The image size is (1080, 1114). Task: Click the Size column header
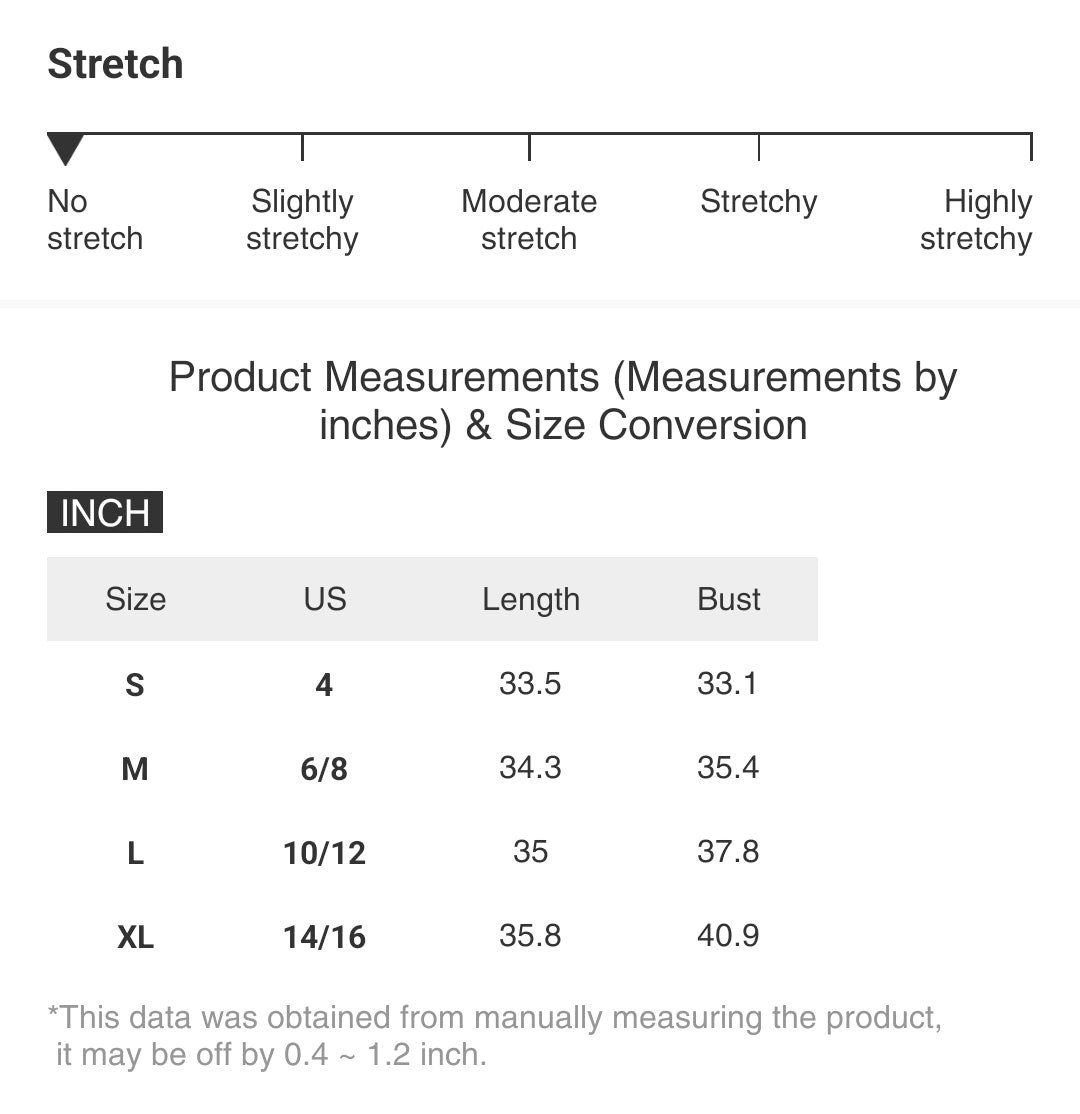135,599
